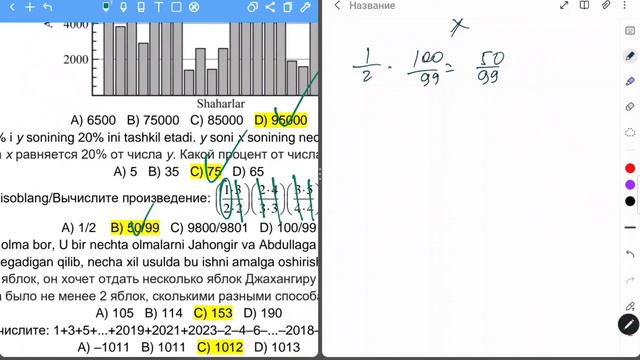The height and width of the screenshot is (360, 640).
Task: Select the lasso selection tool in notes
Action: pos(630,133)
